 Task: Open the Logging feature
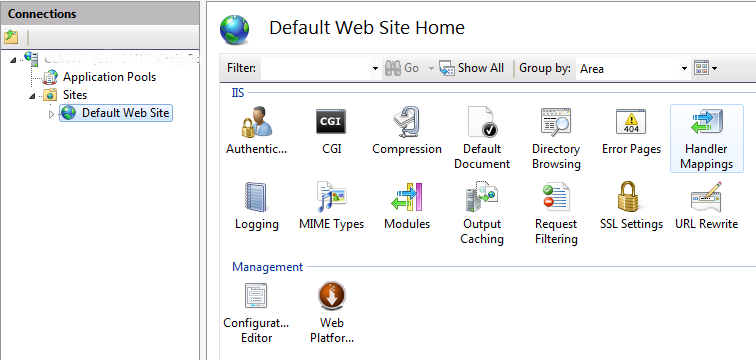tap(256, 206)
